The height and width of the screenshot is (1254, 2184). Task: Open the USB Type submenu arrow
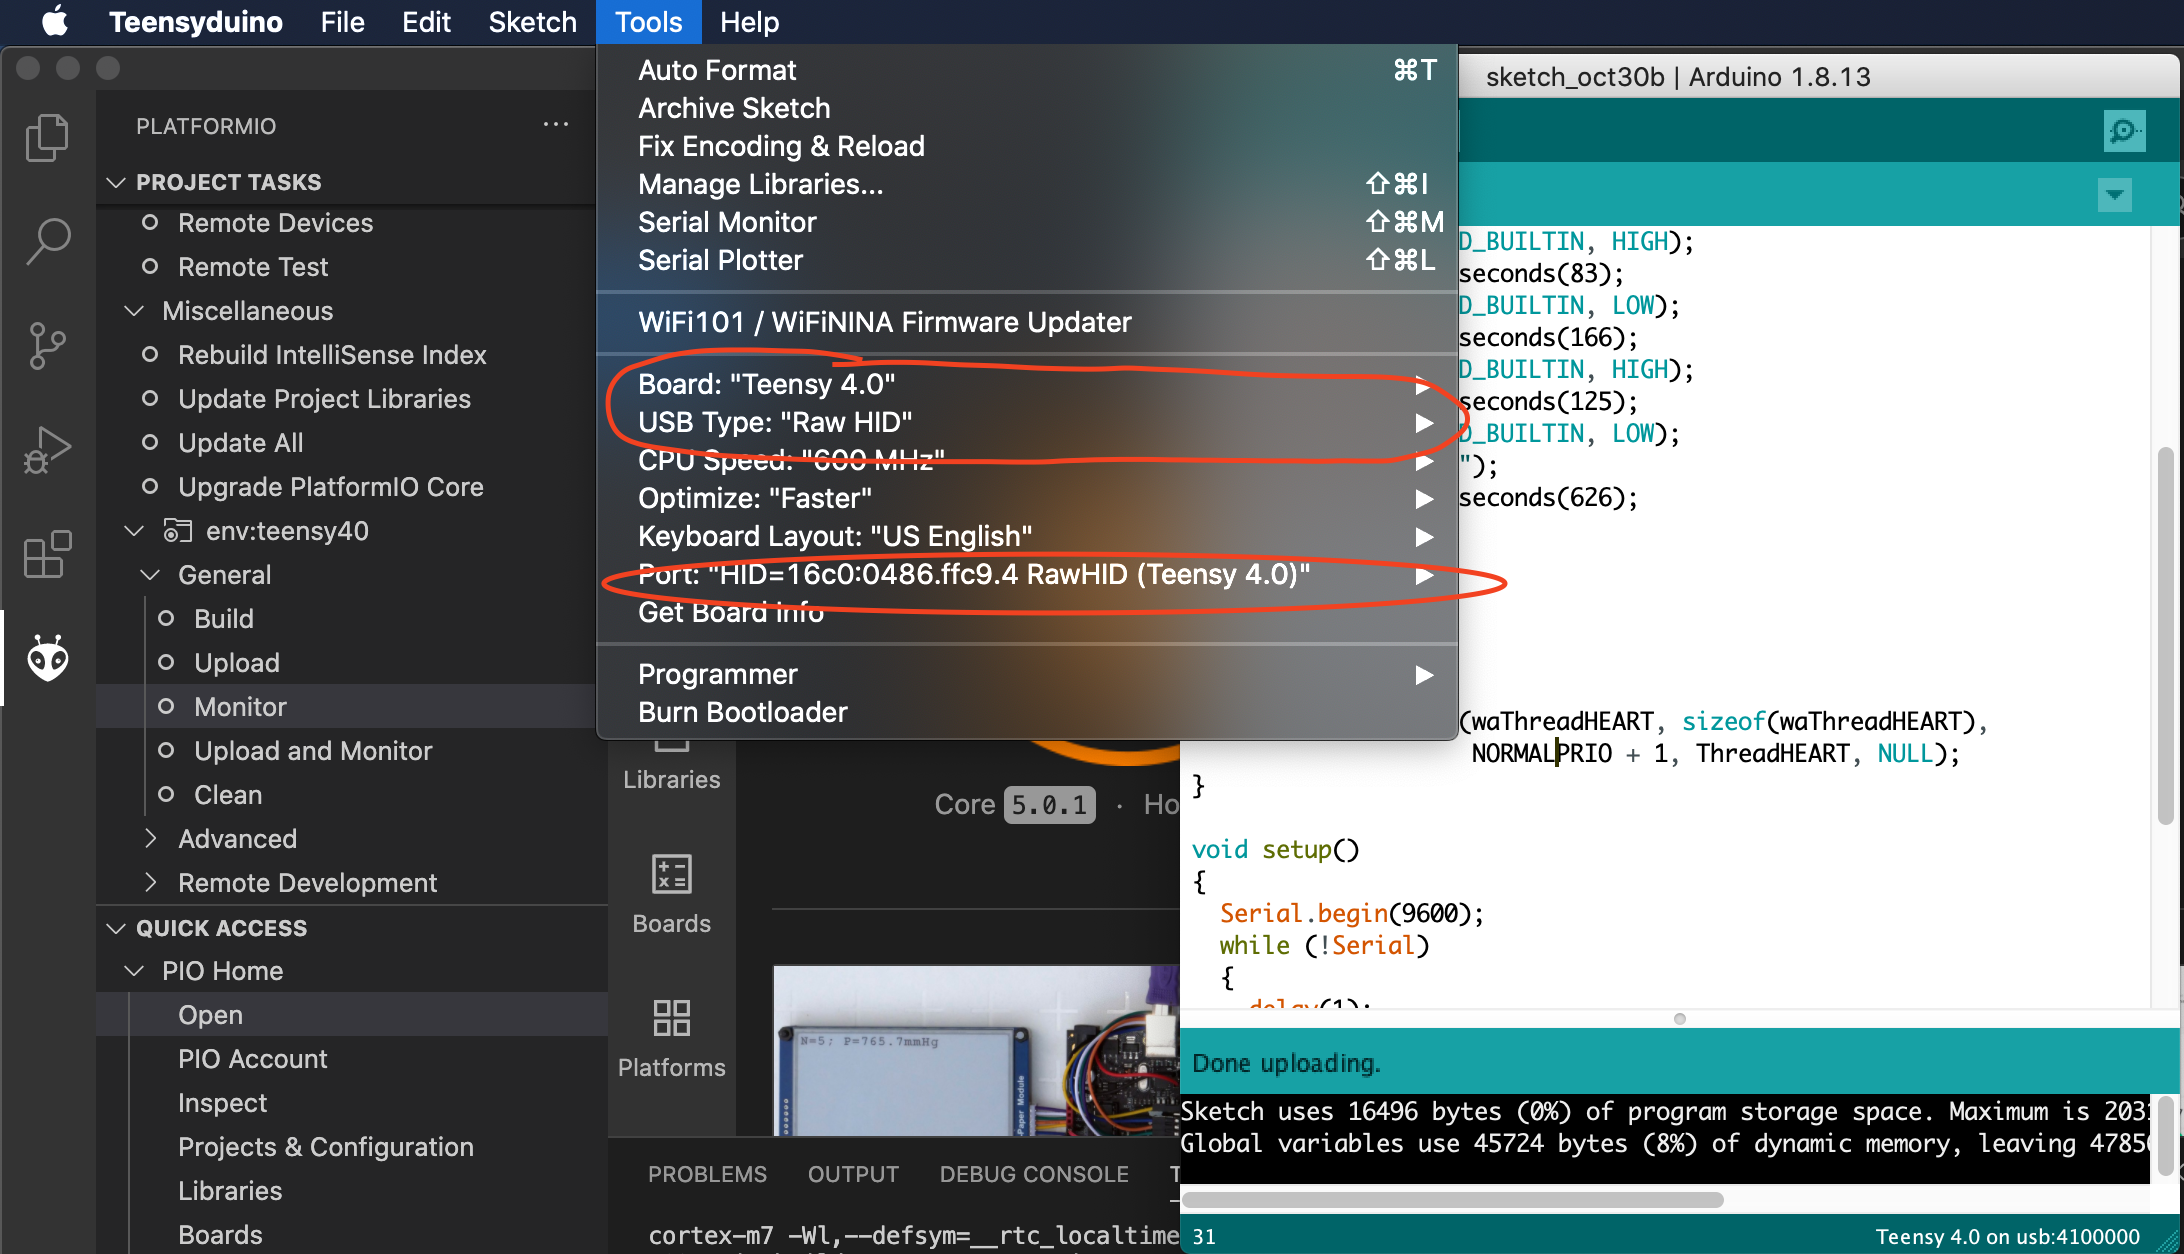1424,423
